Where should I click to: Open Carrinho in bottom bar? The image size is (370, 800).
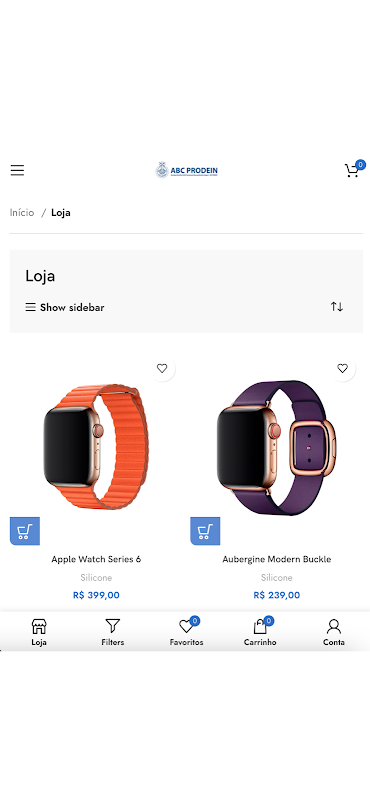tap(260, 632)
